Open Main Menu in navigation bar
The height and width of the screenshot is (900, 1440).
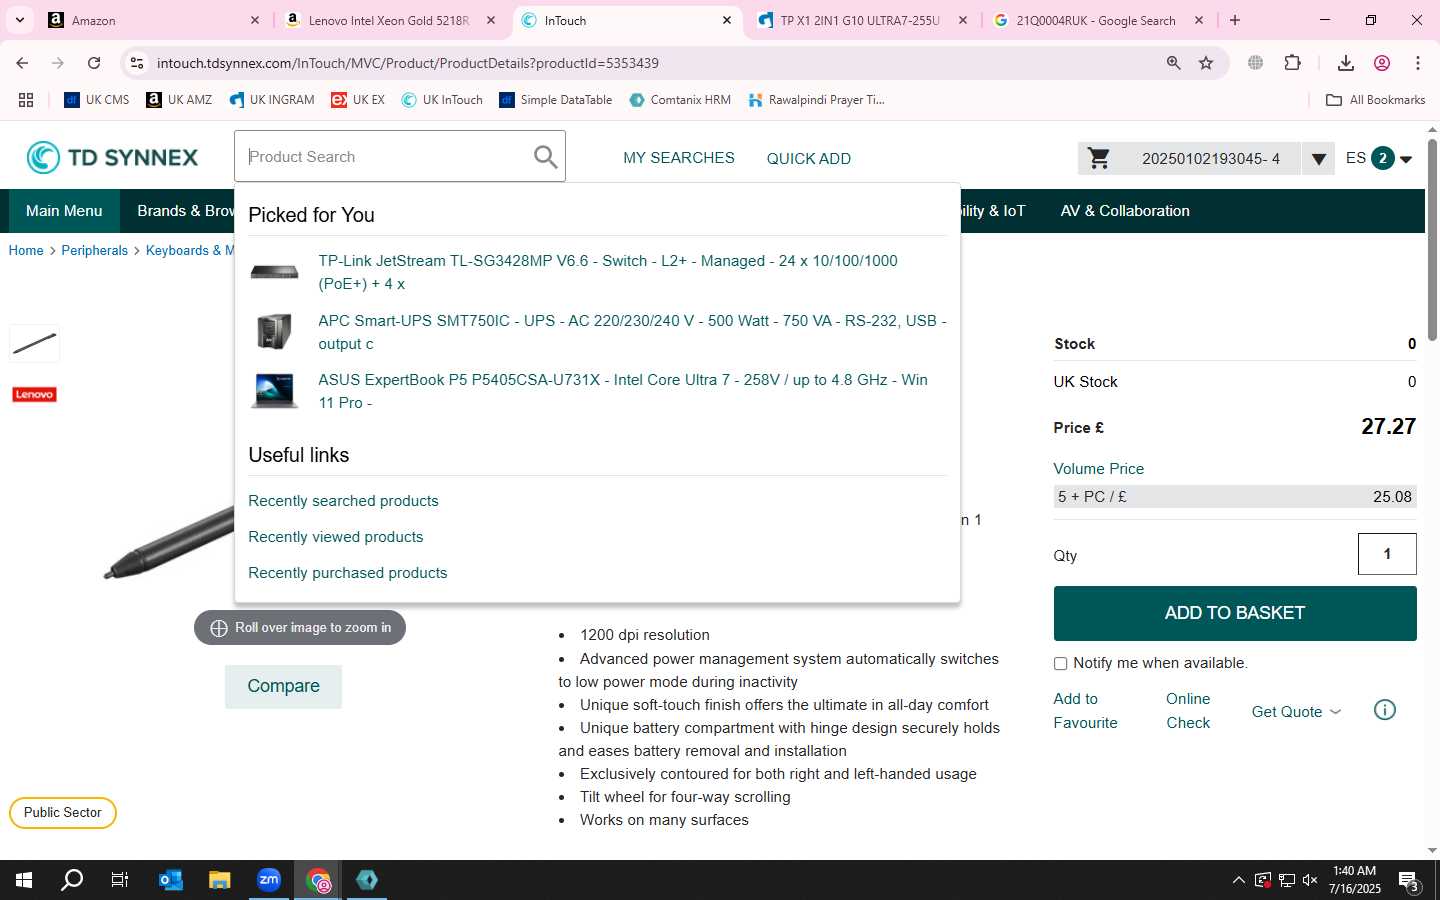[x=64, y=211]
